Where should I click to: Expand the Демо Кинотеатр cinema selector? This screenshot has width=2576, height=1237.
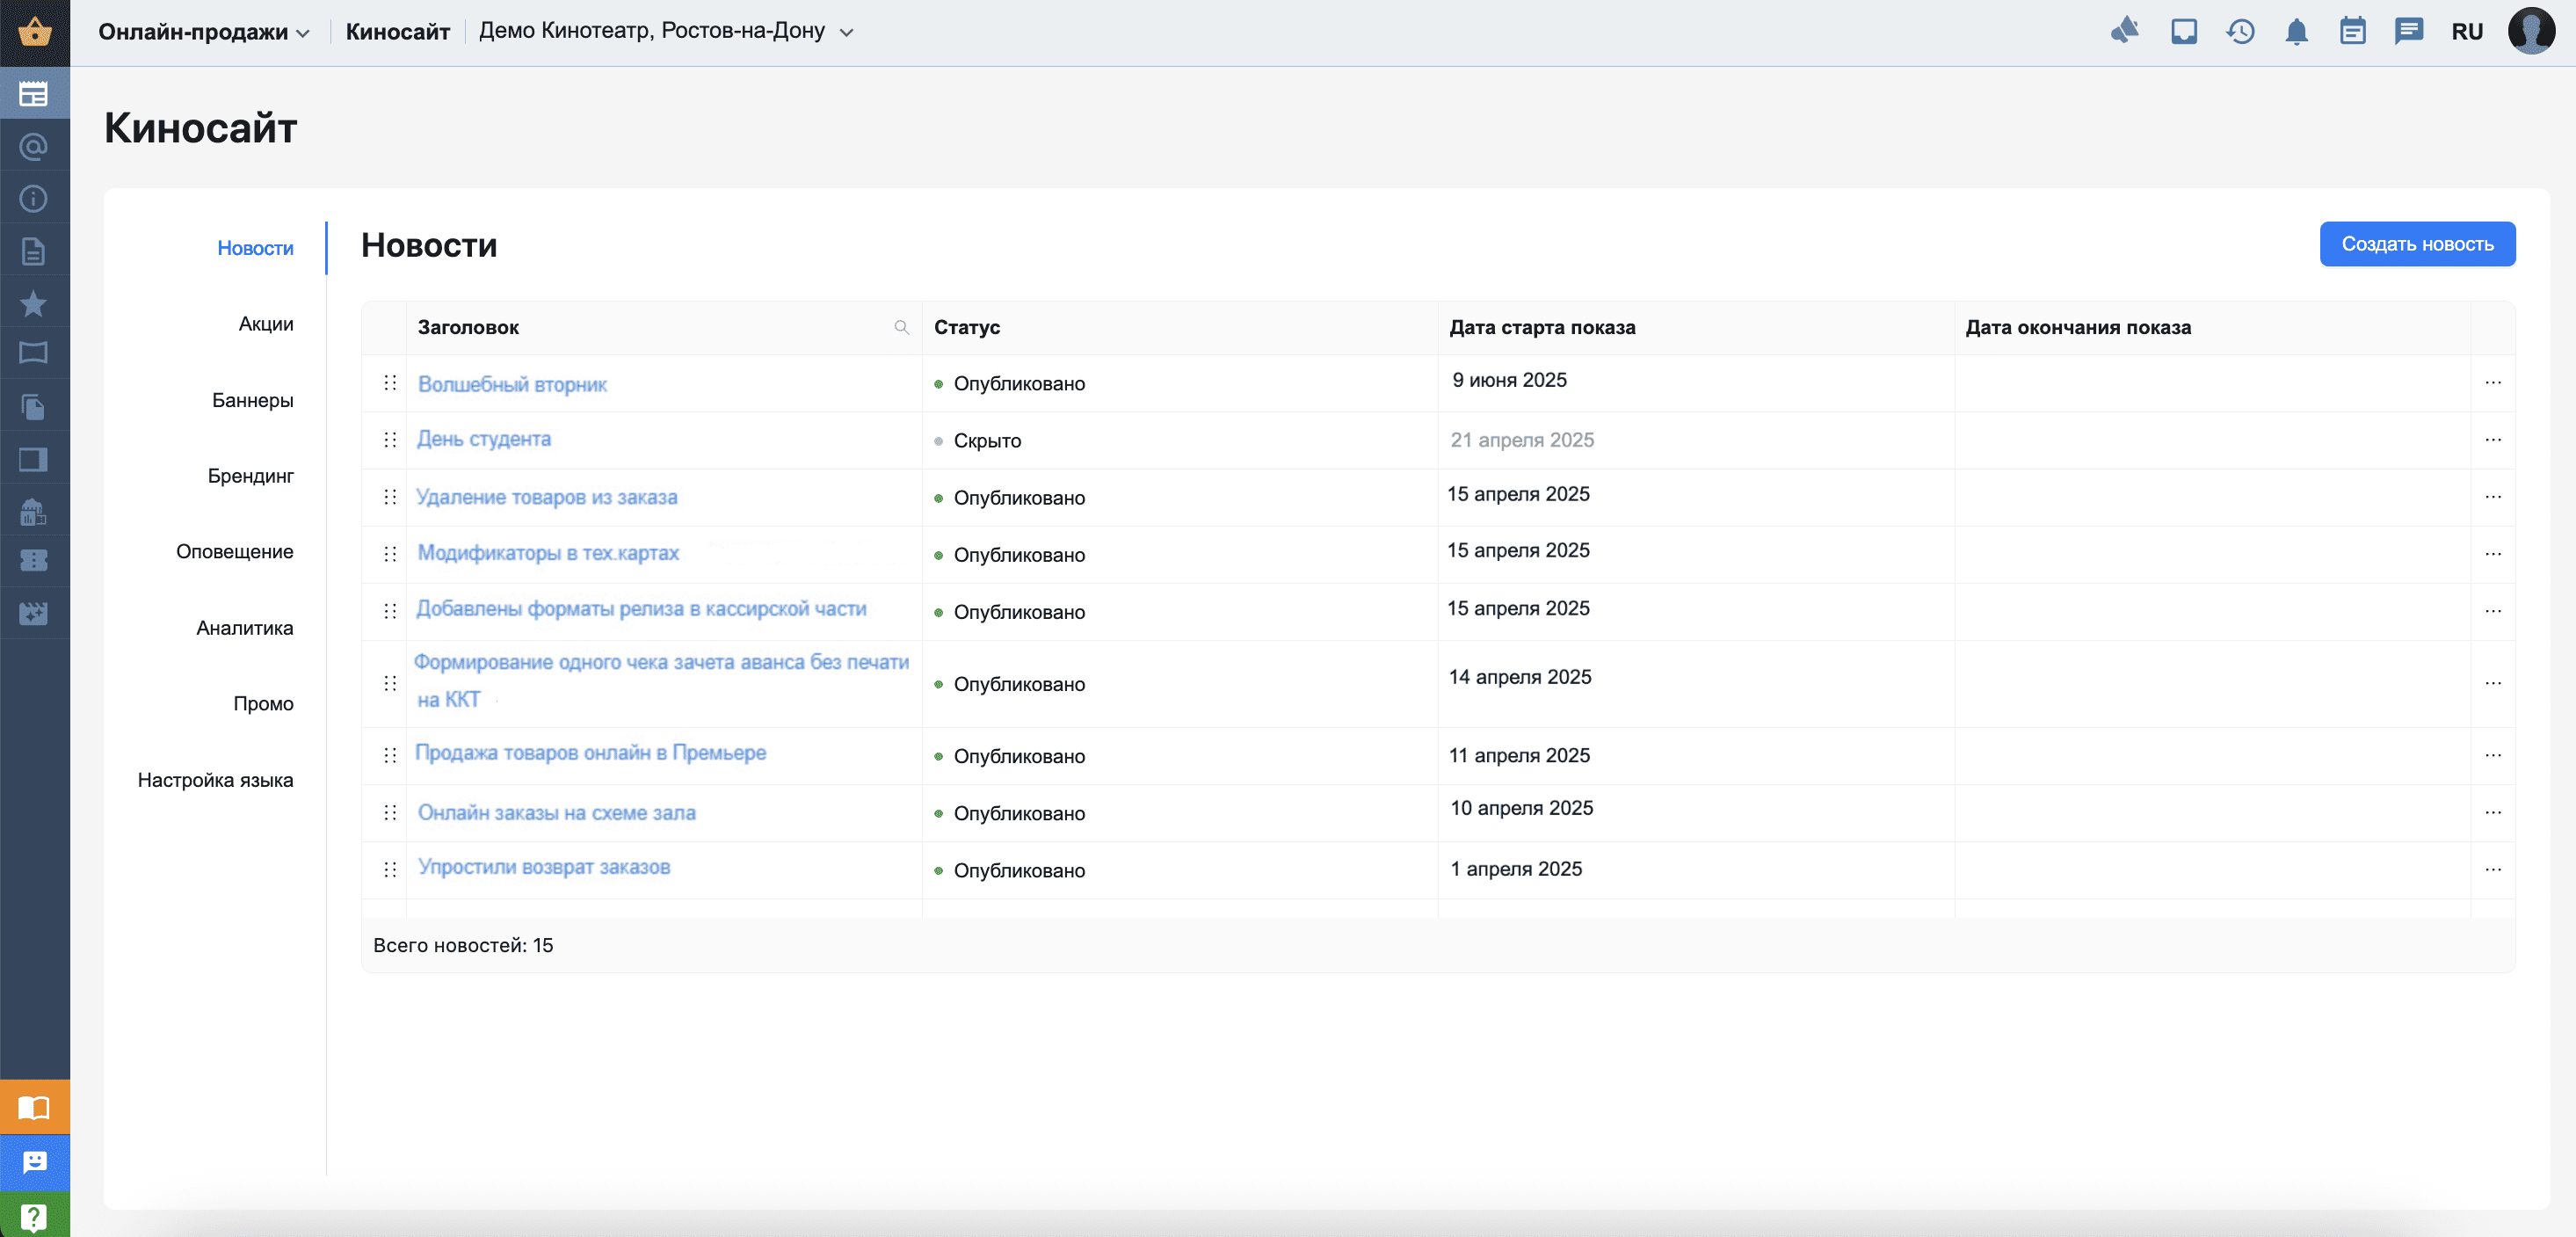click(x=666, y=32)
